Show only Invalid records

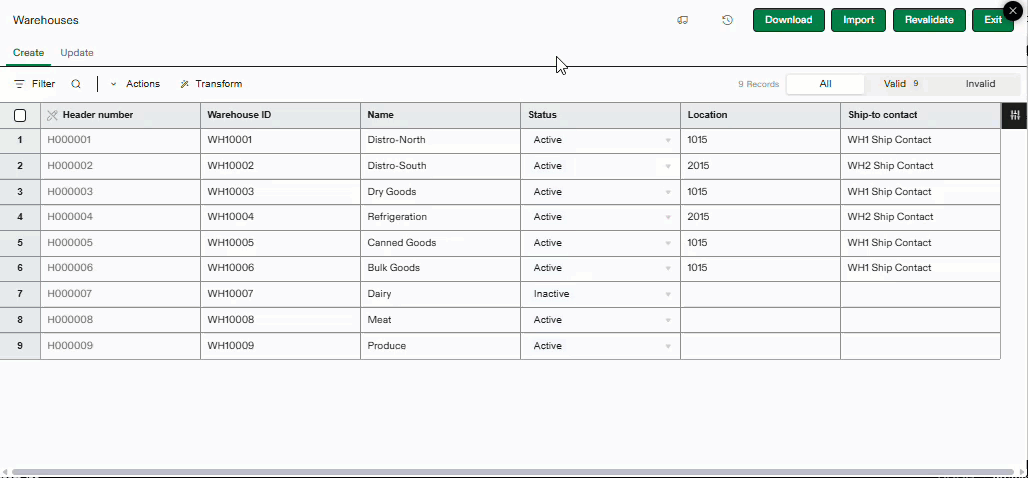click(x=980, y=84)
